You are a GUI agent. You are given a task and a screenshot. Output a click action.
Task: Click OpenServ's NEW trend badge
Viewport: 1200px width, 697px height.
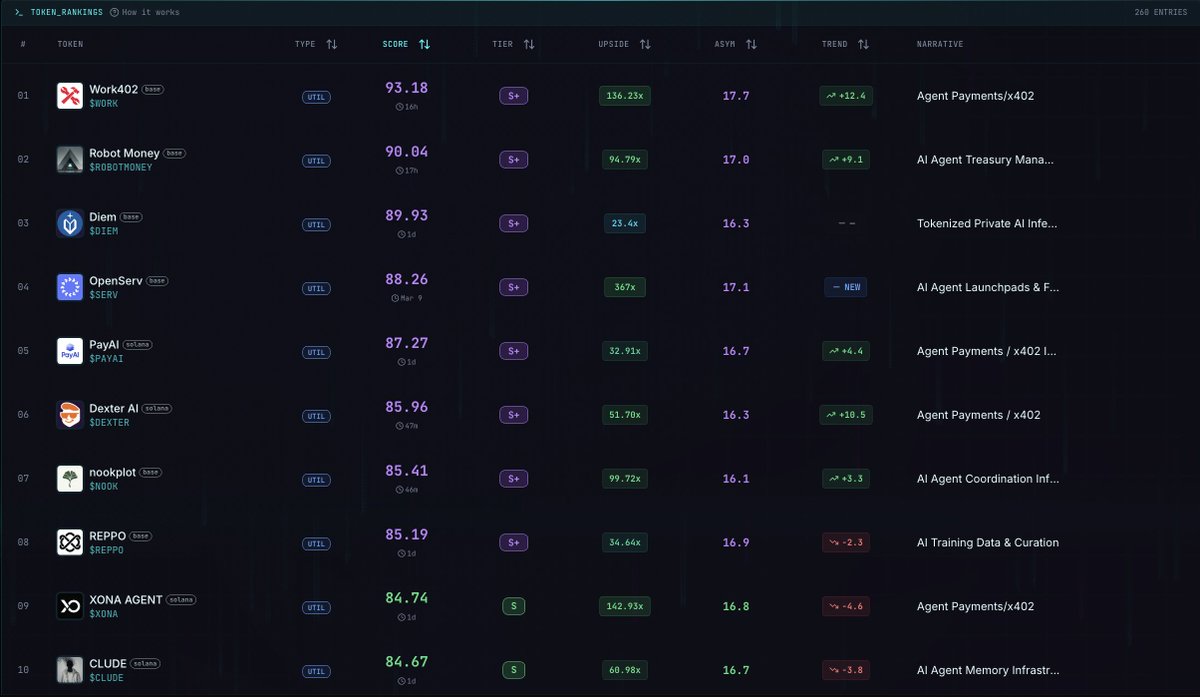click(846, 287)
